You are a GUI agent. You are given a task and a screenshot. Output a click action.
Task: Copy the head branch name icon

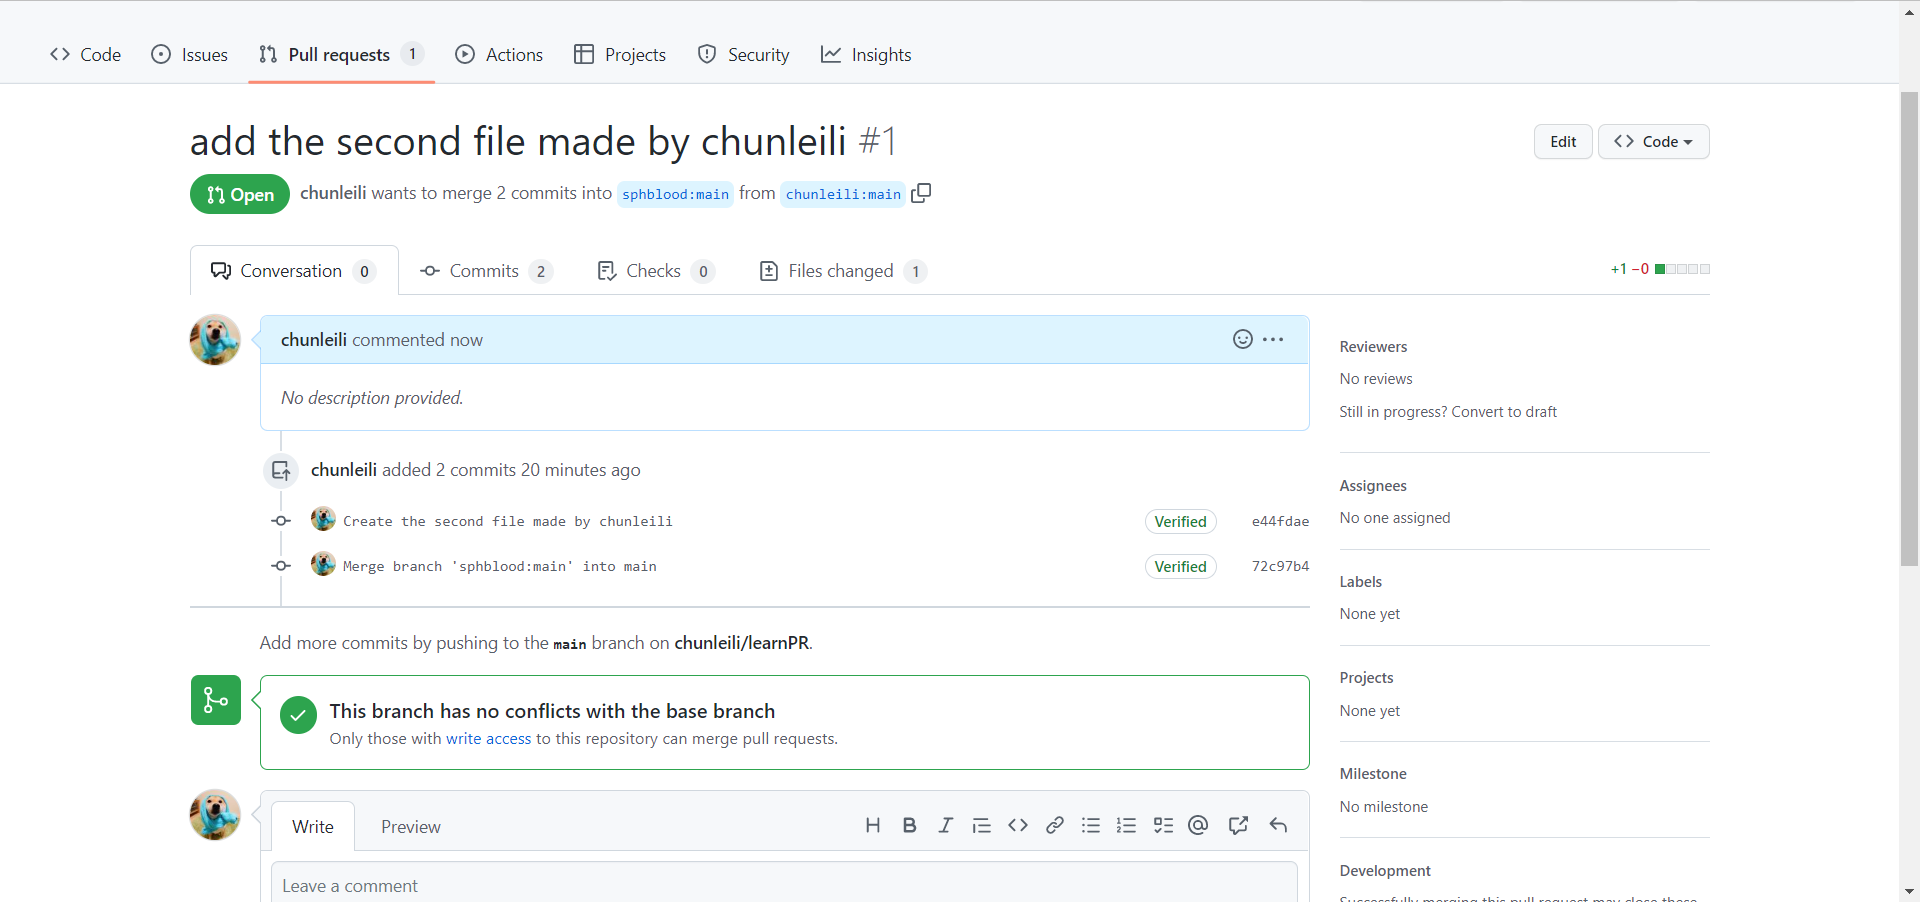click(921, 193)
